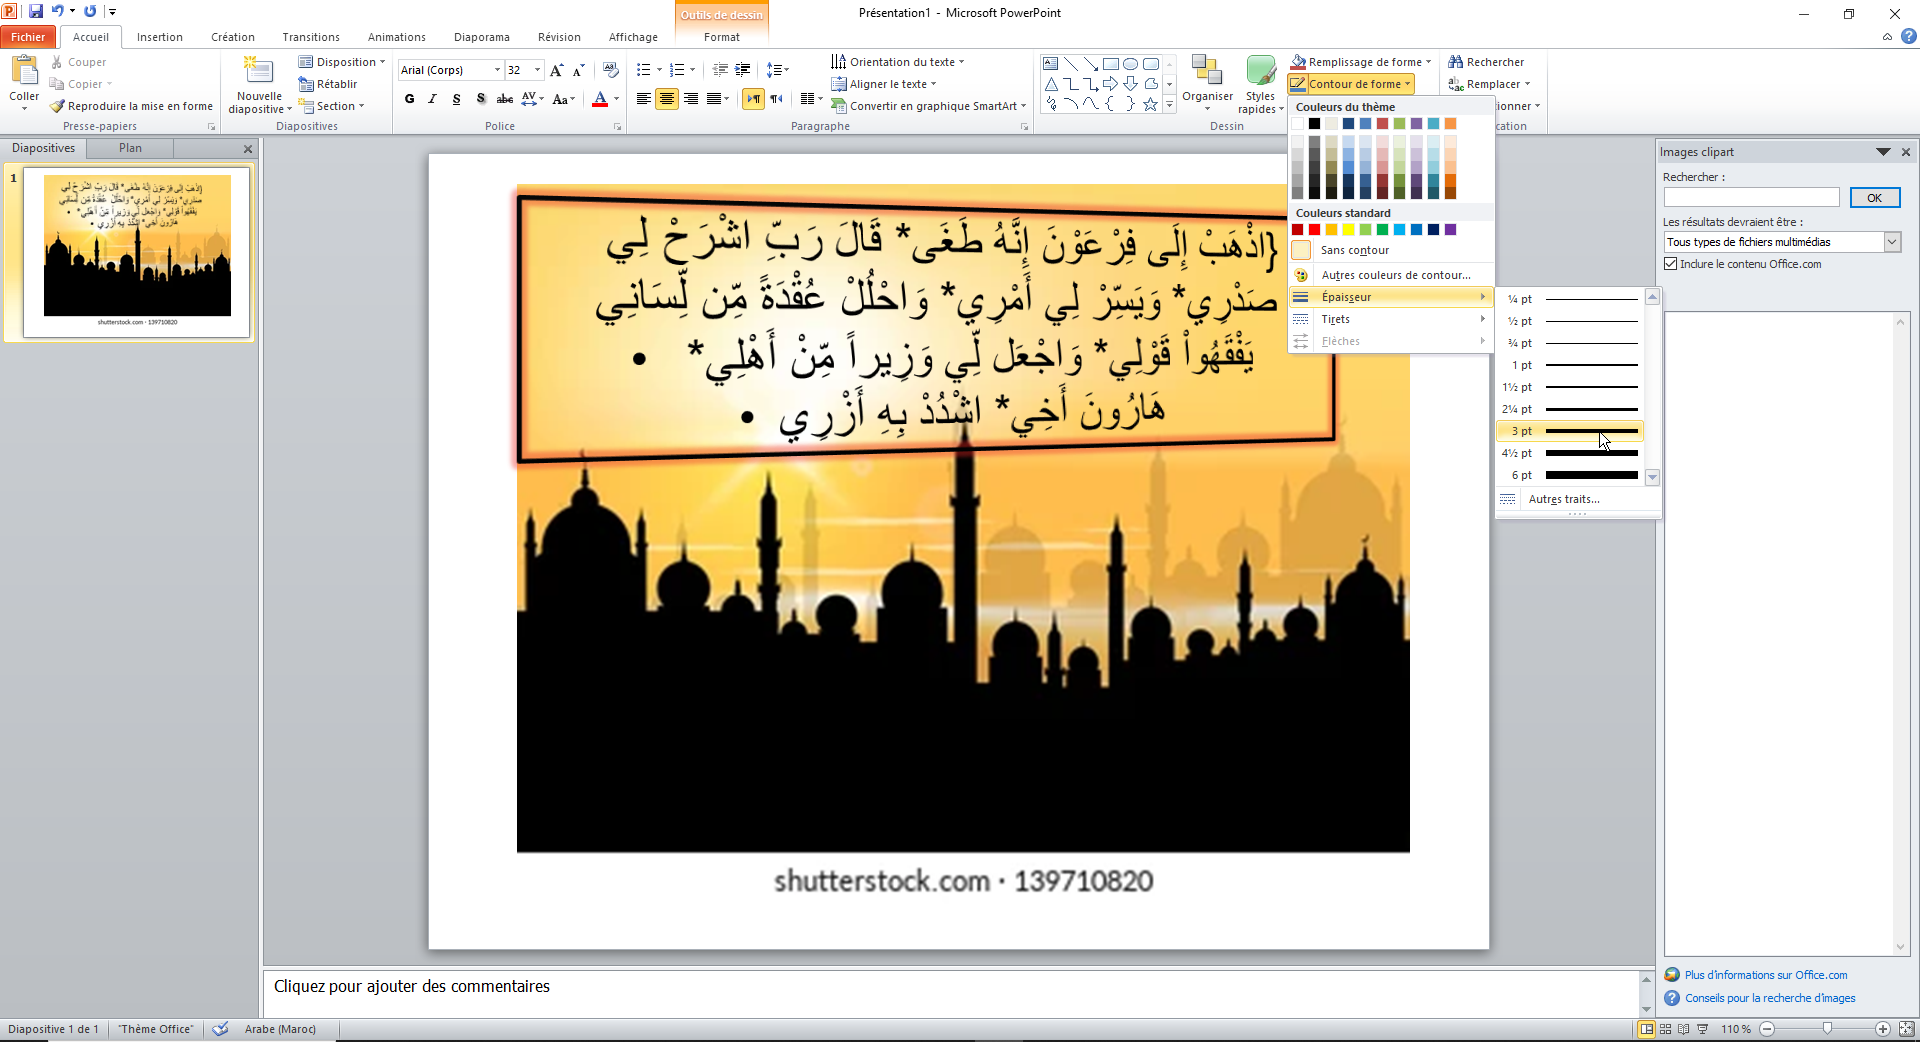Click OK button in clipart search
The width and height of the screenshot is (1920, 1042).
1874,198
